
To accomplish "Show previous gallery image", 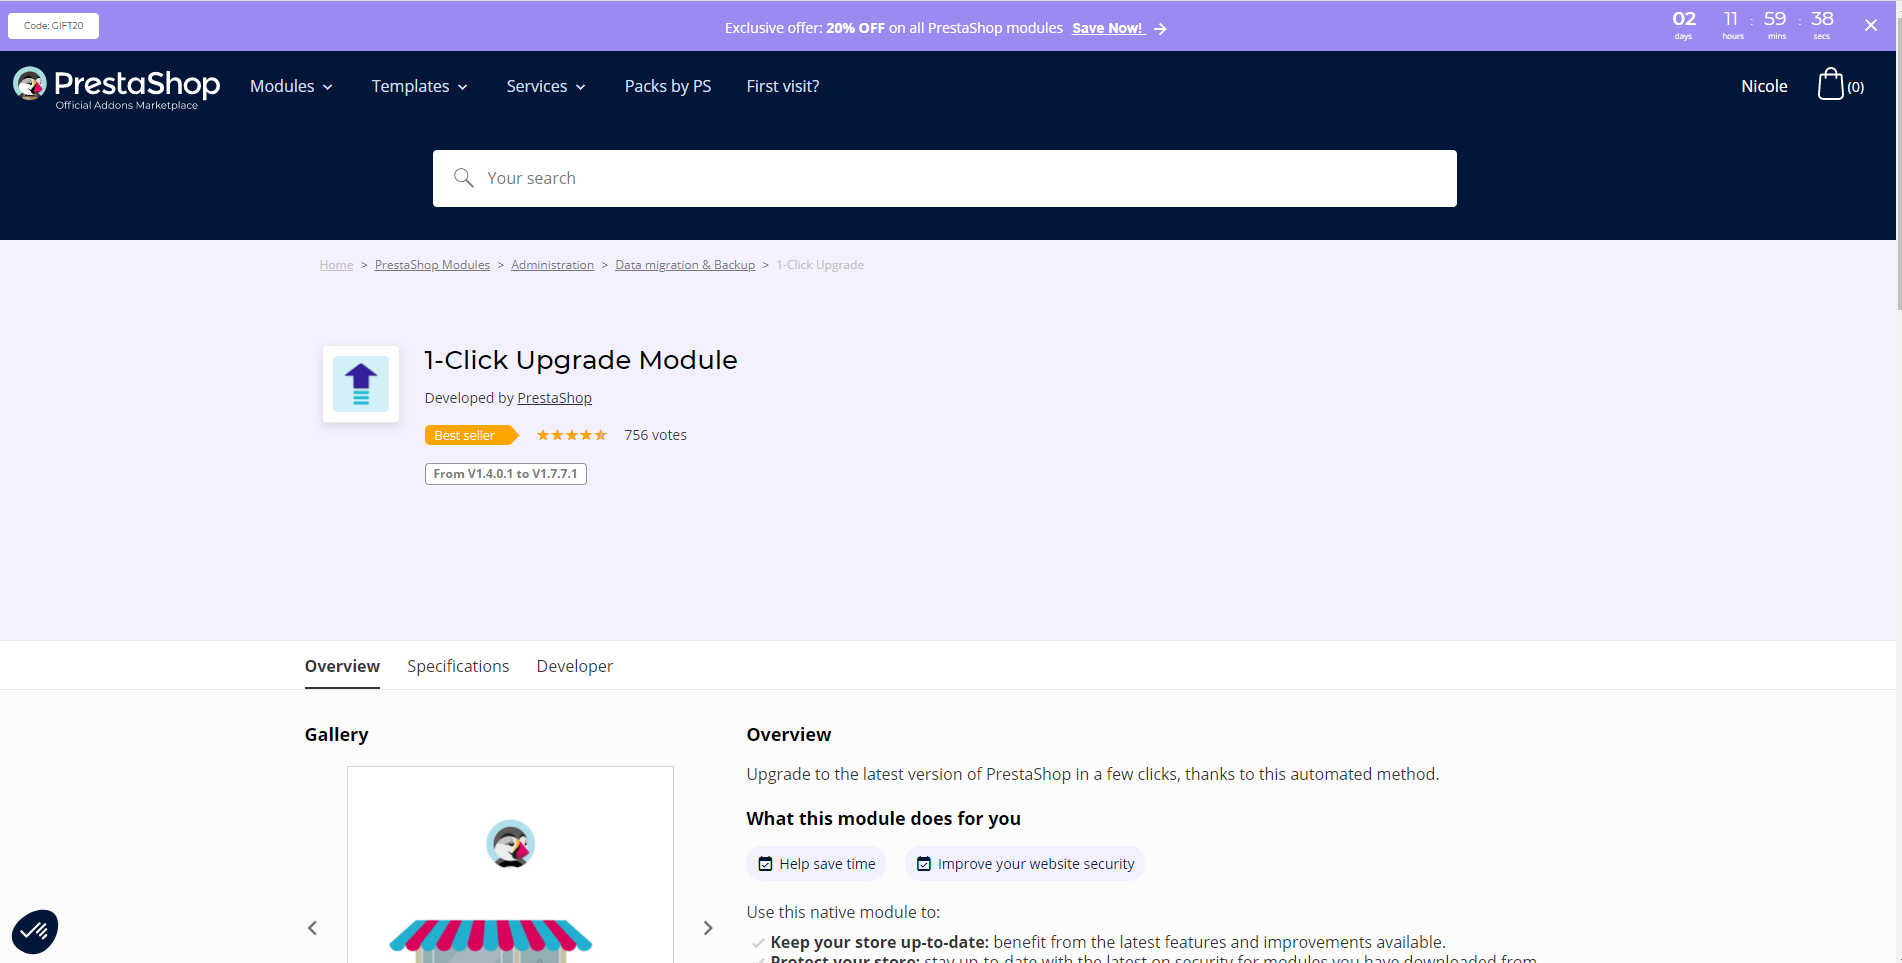I will click(312, 928).
